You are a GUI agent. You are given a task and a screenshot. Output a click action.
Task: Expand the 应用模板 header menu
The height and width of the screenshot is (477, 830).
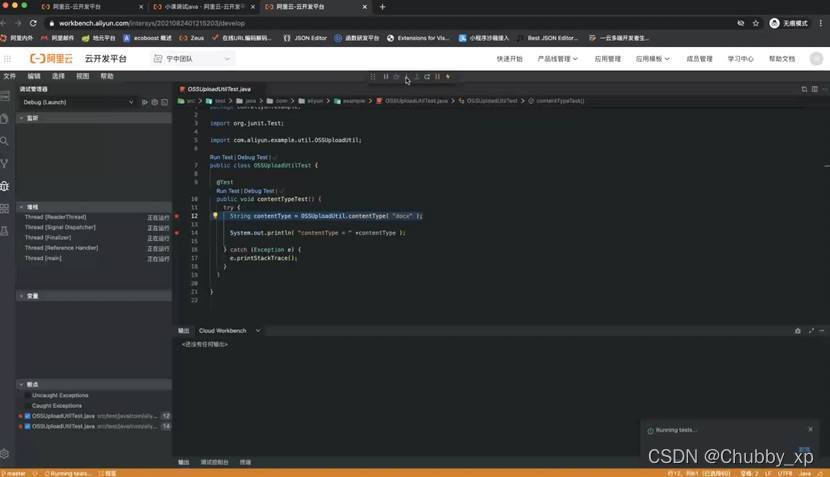click(x=652, y=59)
